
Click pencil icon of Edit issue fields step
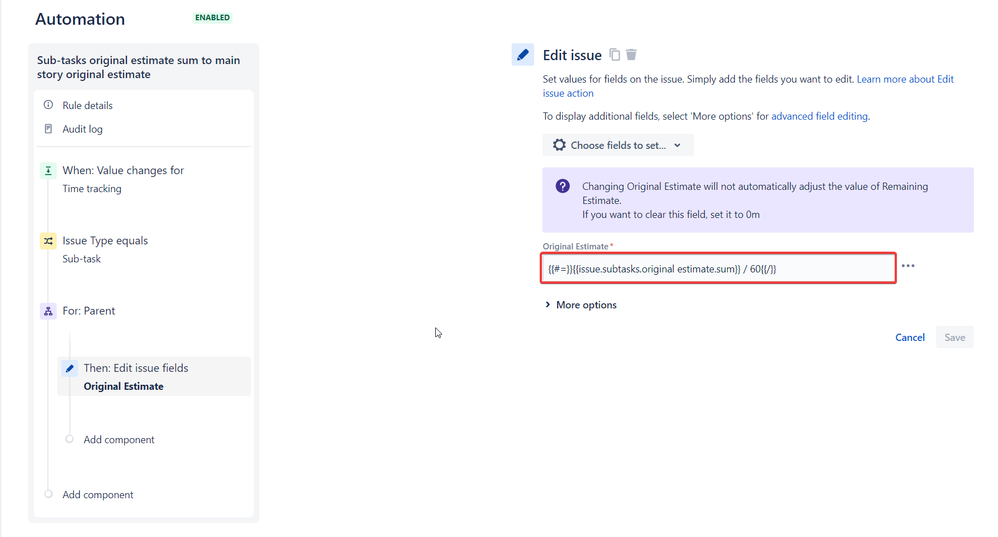(70, 368)
